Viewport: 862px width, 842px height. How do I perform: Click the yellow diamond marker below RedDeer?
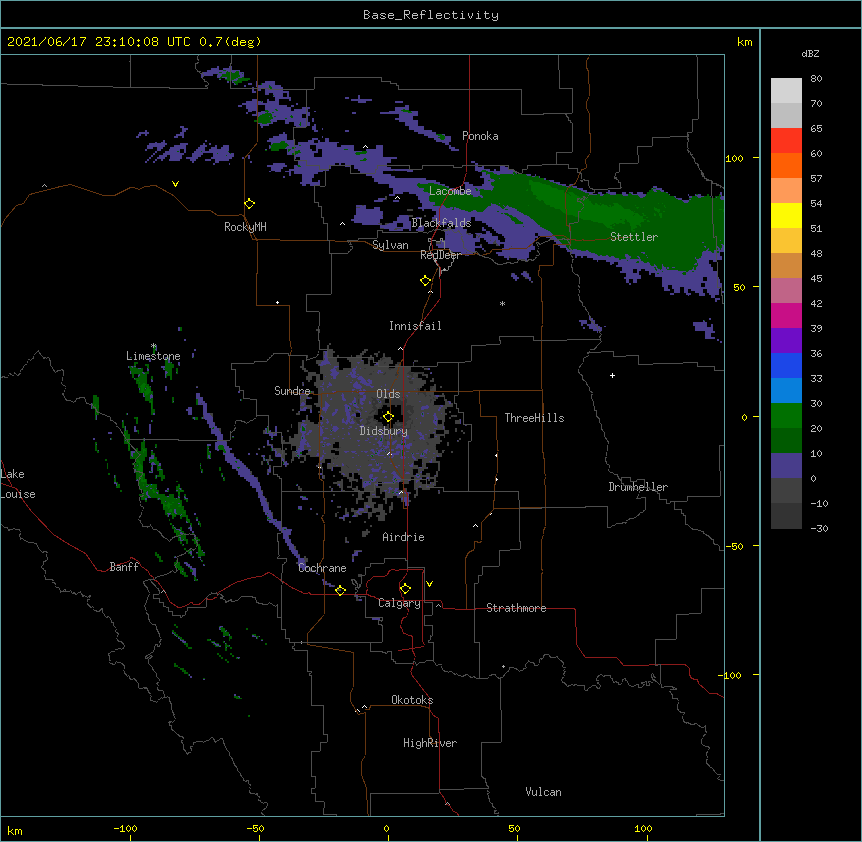425,281
